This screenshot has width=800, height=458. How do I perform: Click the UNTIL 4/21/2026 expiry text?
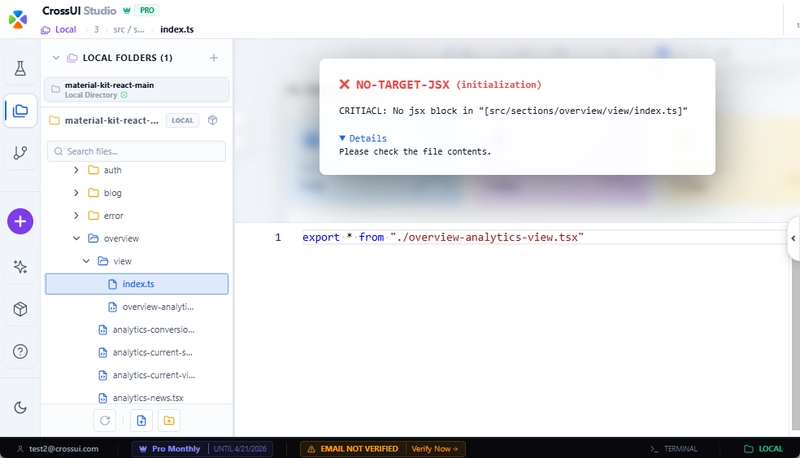pos(240,449)
